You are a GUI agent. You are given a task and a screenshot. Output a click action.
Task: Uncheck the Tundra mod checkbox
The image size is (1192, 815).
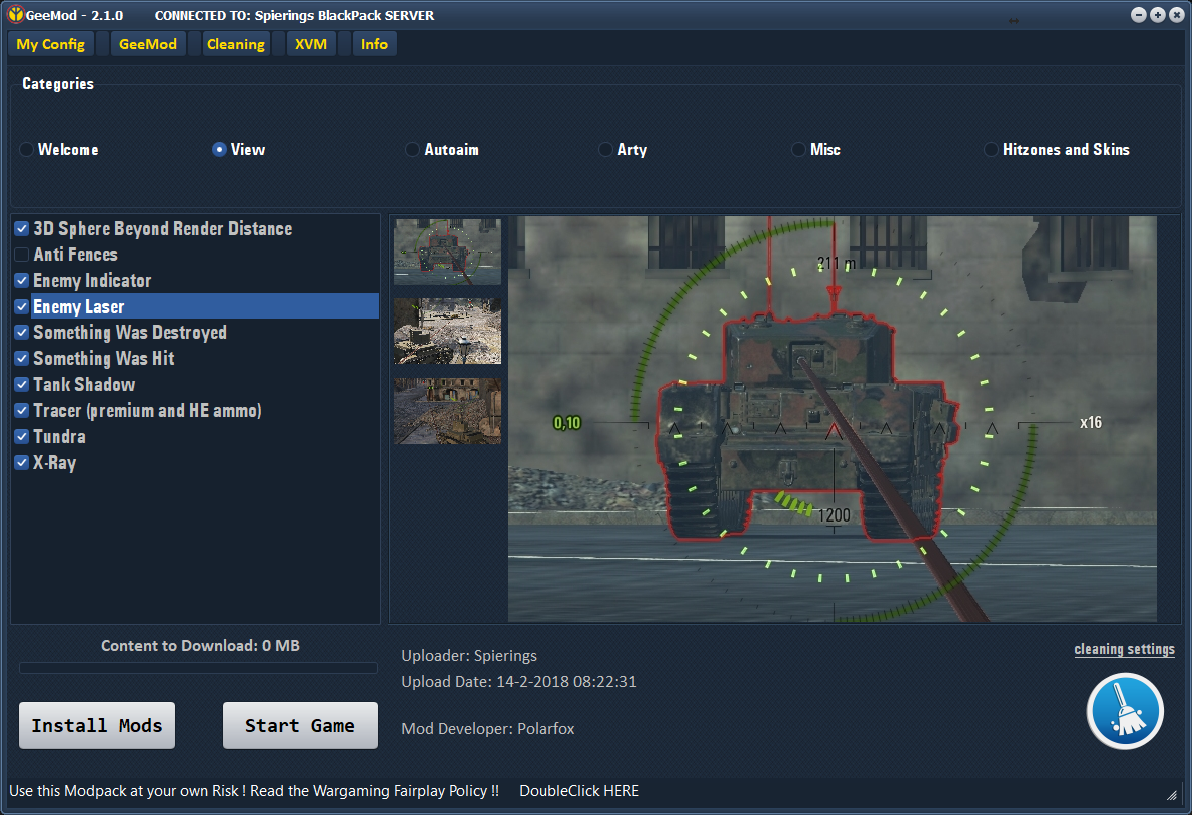pyautogui.click(x=22, y=436)
